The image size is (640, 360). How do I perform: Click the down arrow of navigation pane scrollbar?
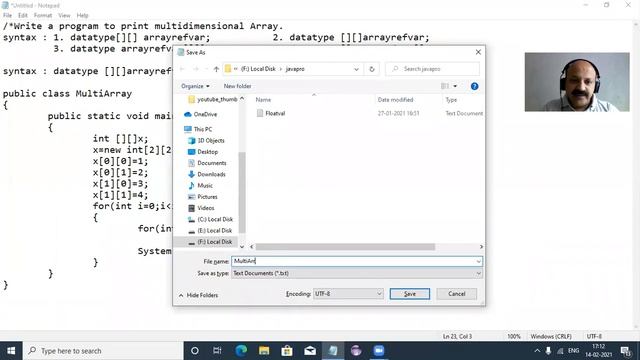[x=242, y=247]
